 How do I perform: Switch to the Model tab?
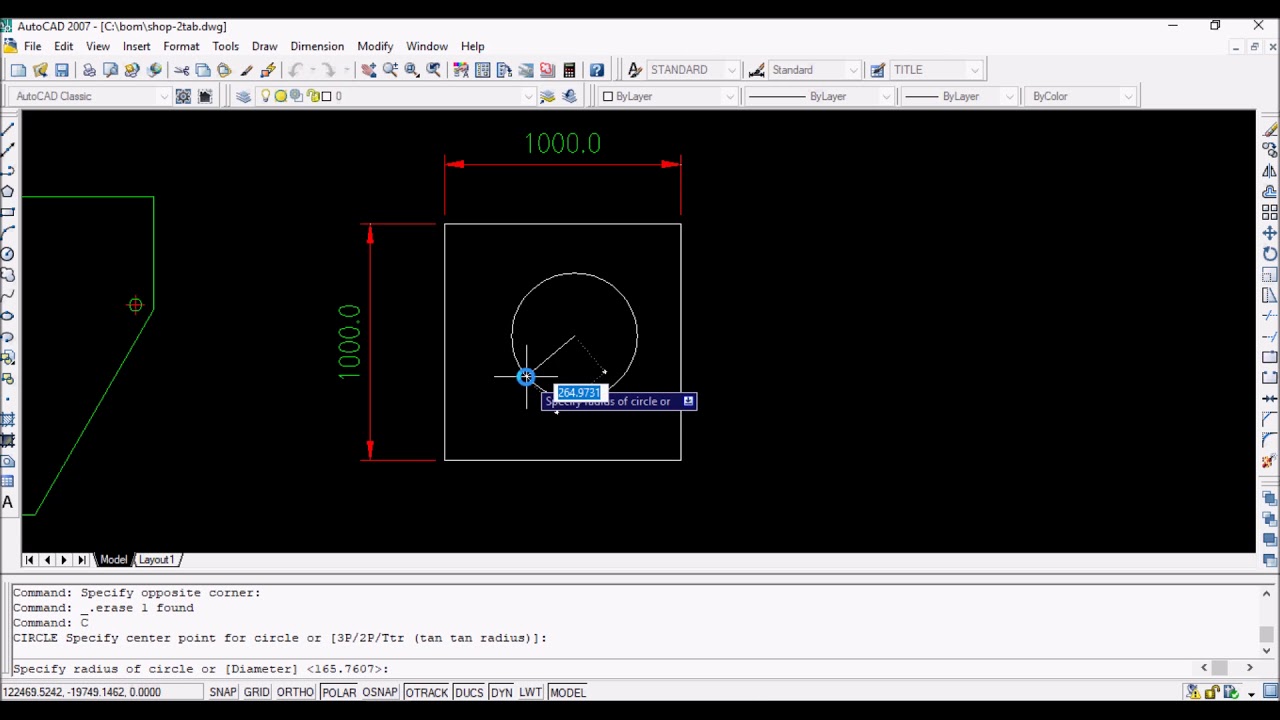point(113,560)
